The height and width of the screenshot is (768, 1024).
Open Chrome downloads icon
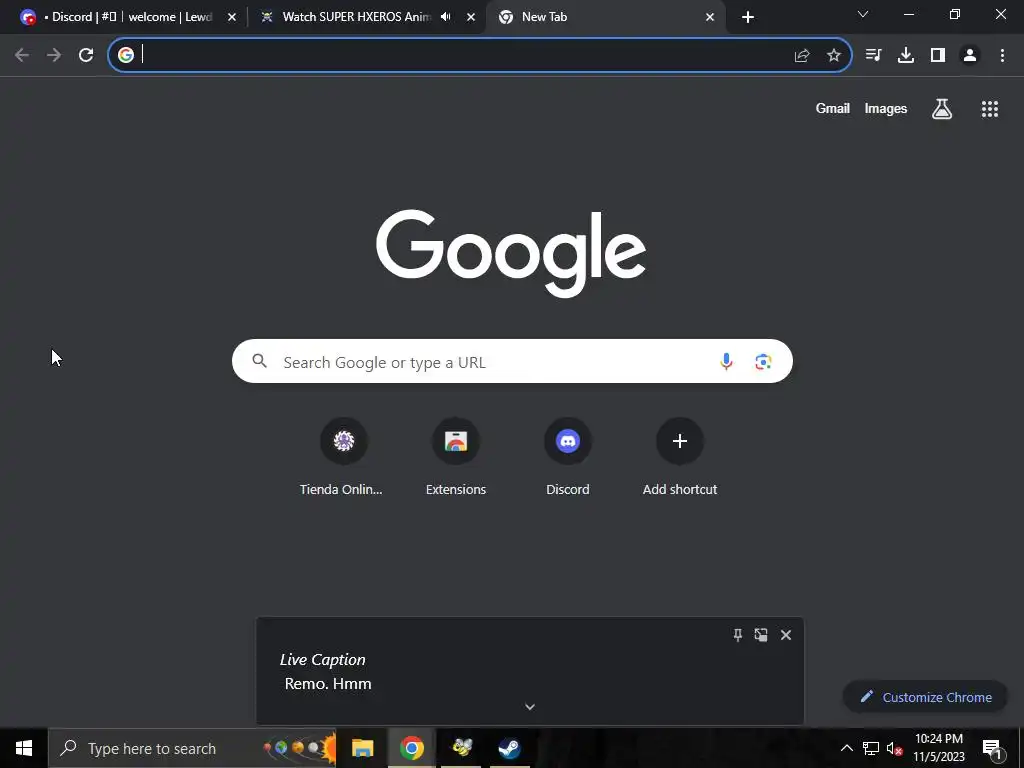click(x=906, y=55)
